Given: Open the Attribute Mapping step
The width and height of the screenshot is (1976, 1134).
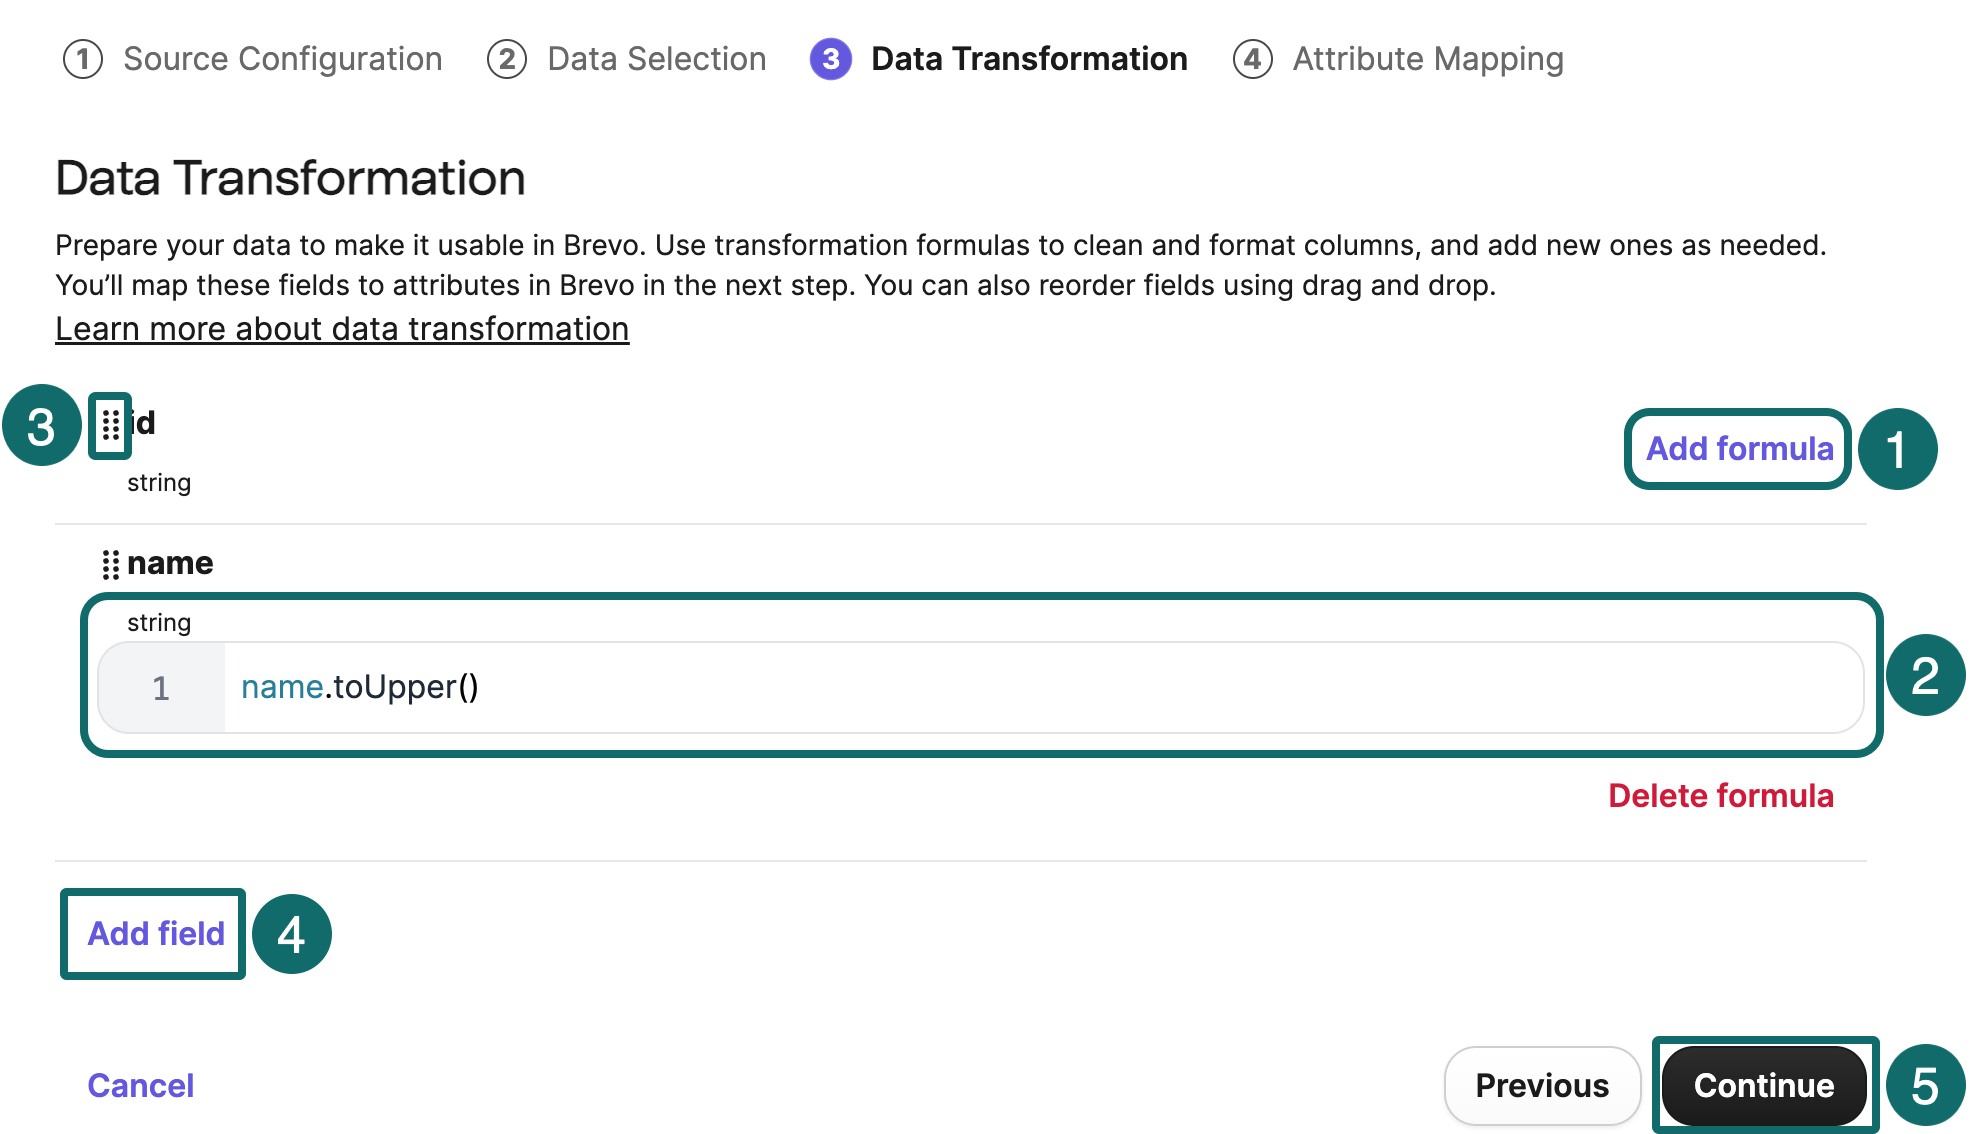Looking at the screenshot, I should [1427, 59].
